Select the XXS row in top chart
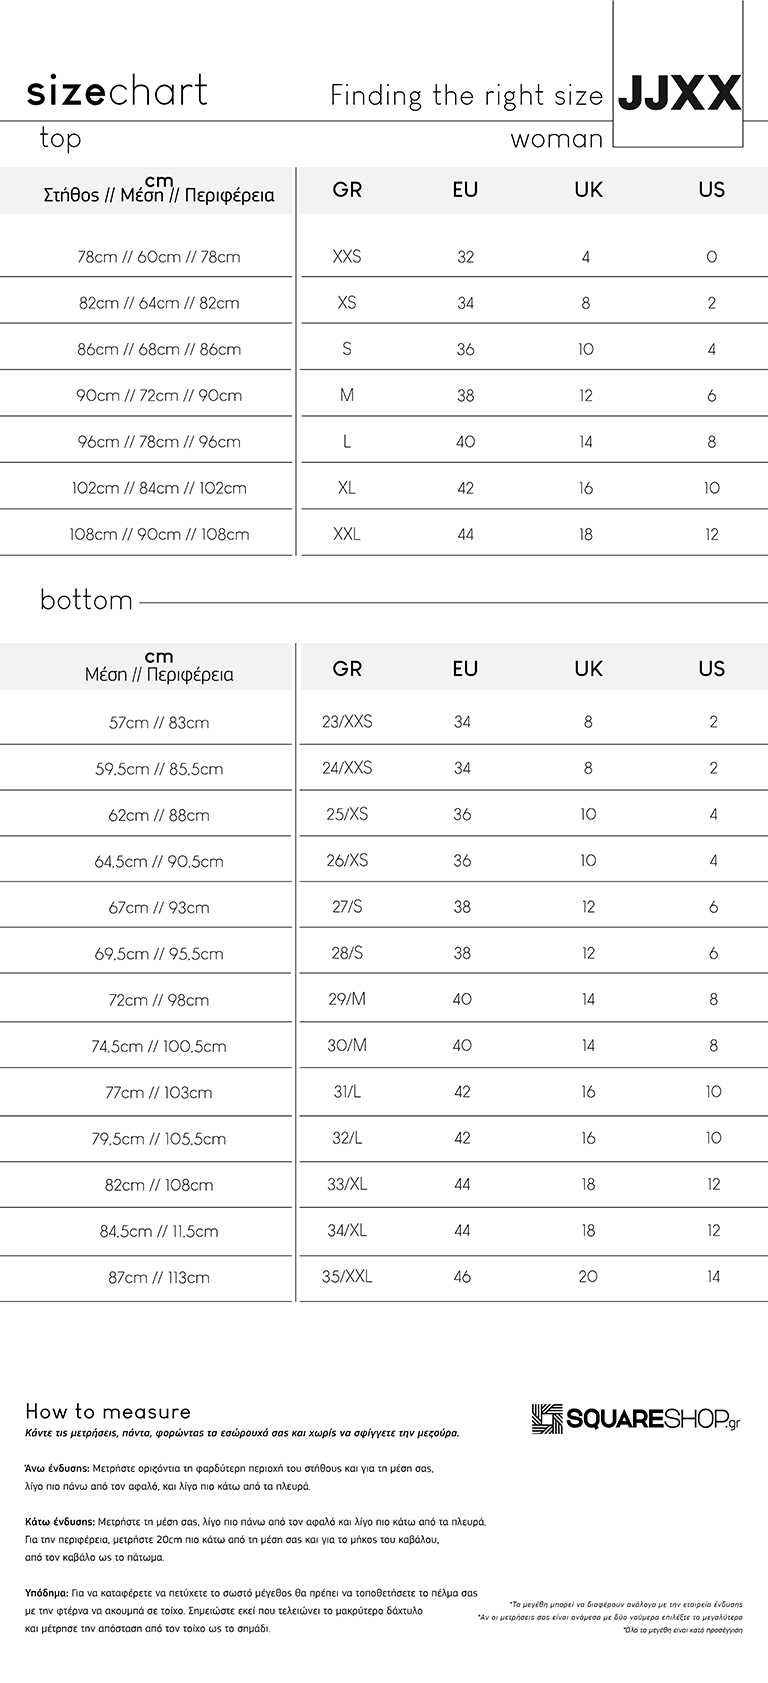 pyautogui.click(x=384, y=256)
